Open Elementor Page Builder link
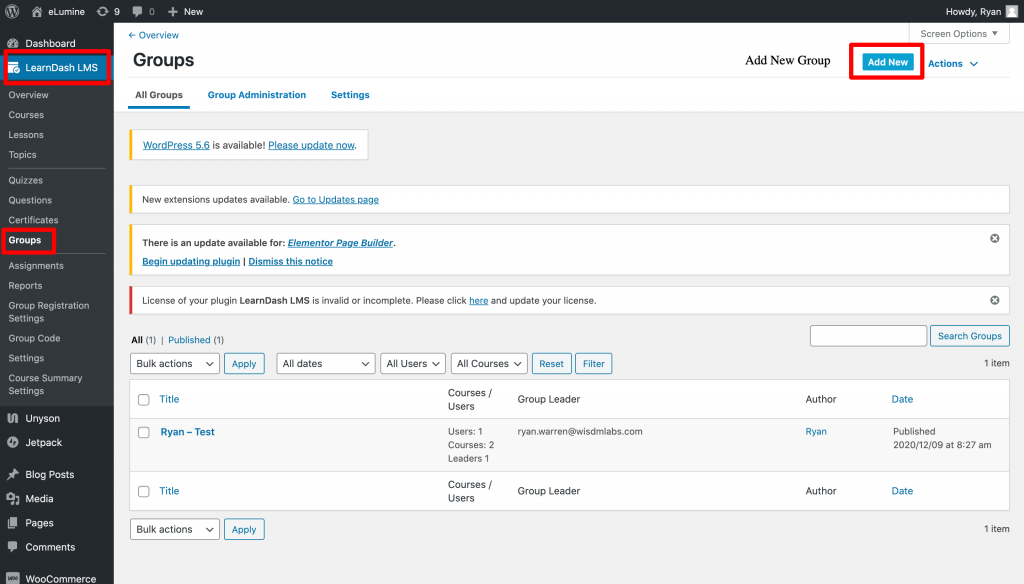 pyautogui.click(x=340, y=242)
